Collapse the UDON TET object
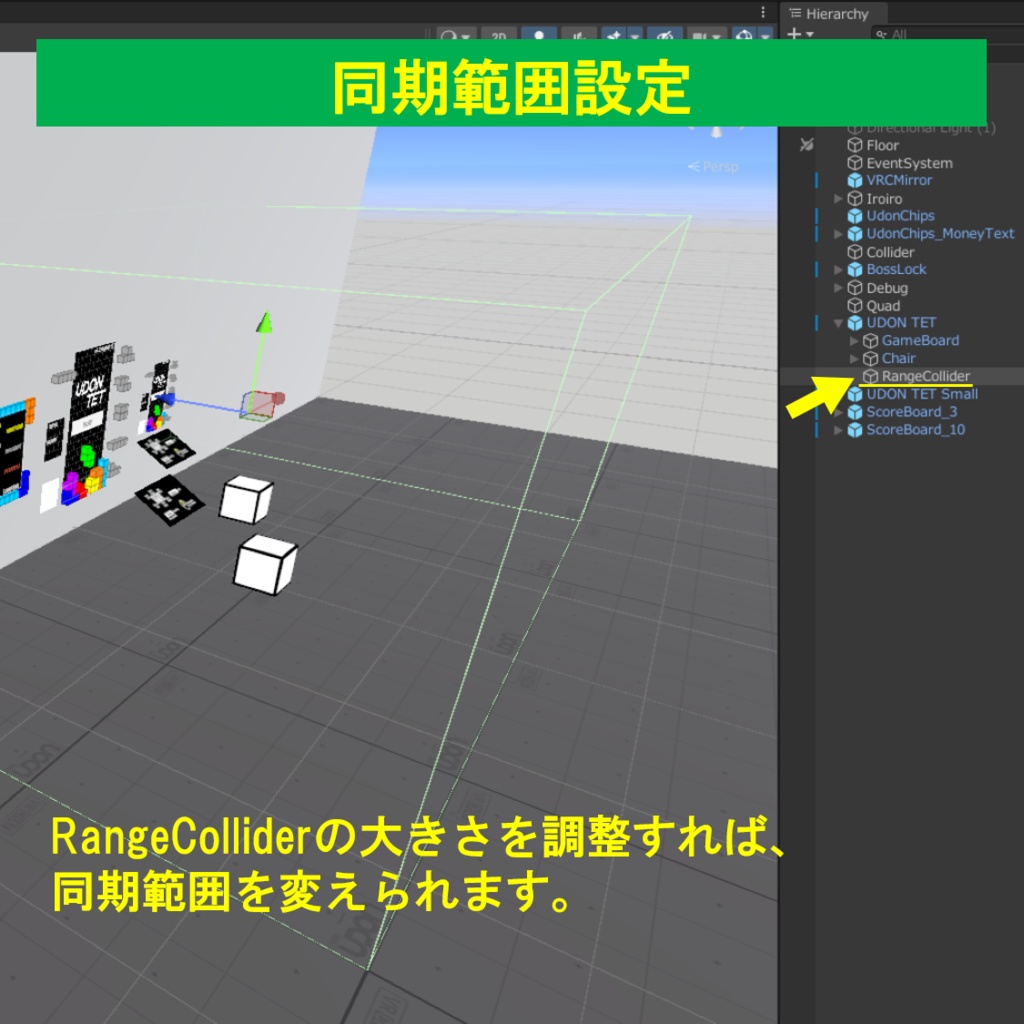The height and width of the screenshot is (1024, 1024). click(x=838, y=323)
